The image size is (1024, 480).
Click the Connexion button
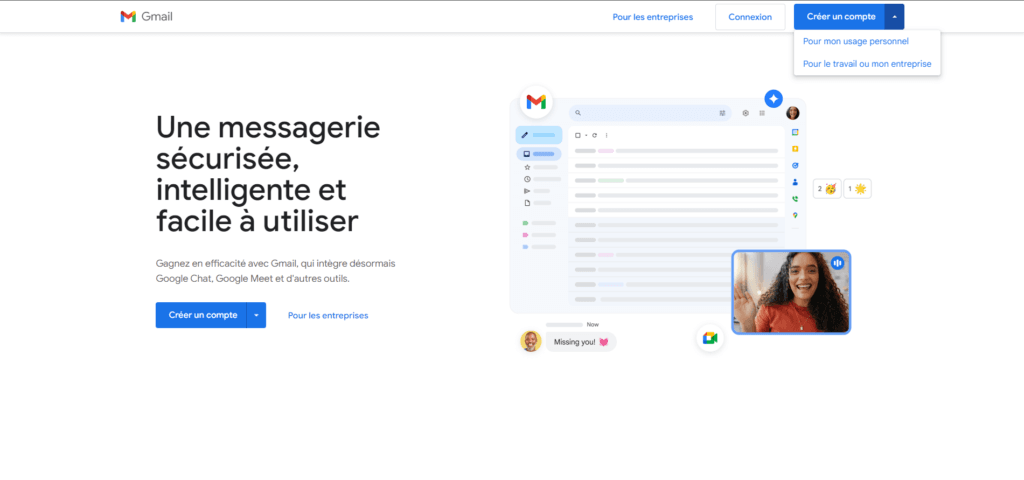point(750,17)
